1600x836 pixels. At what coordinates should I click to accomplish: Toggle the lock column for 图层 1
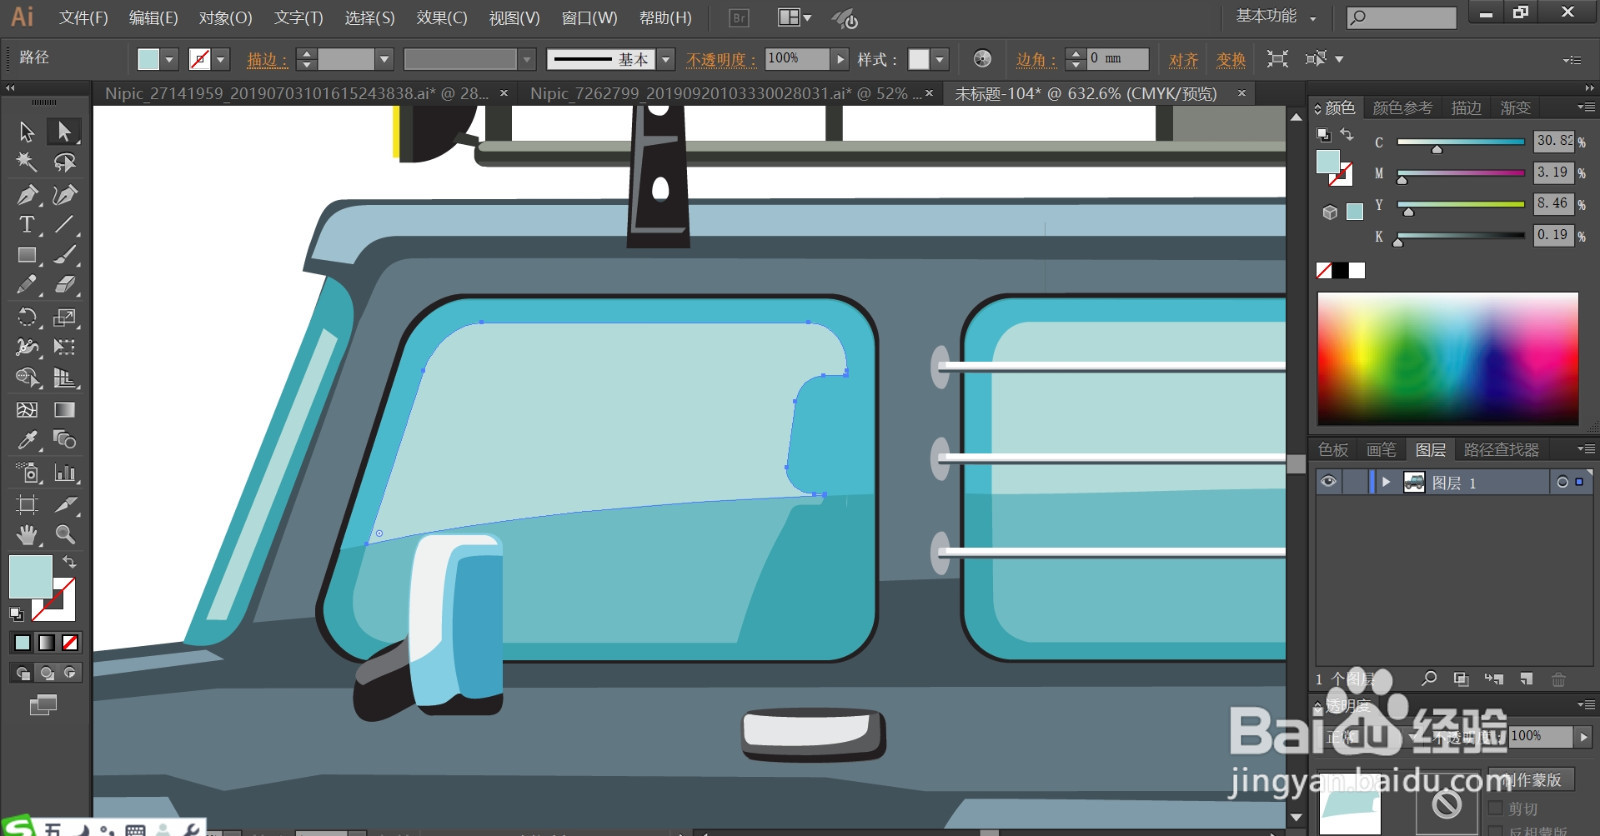click(1355, 482)
